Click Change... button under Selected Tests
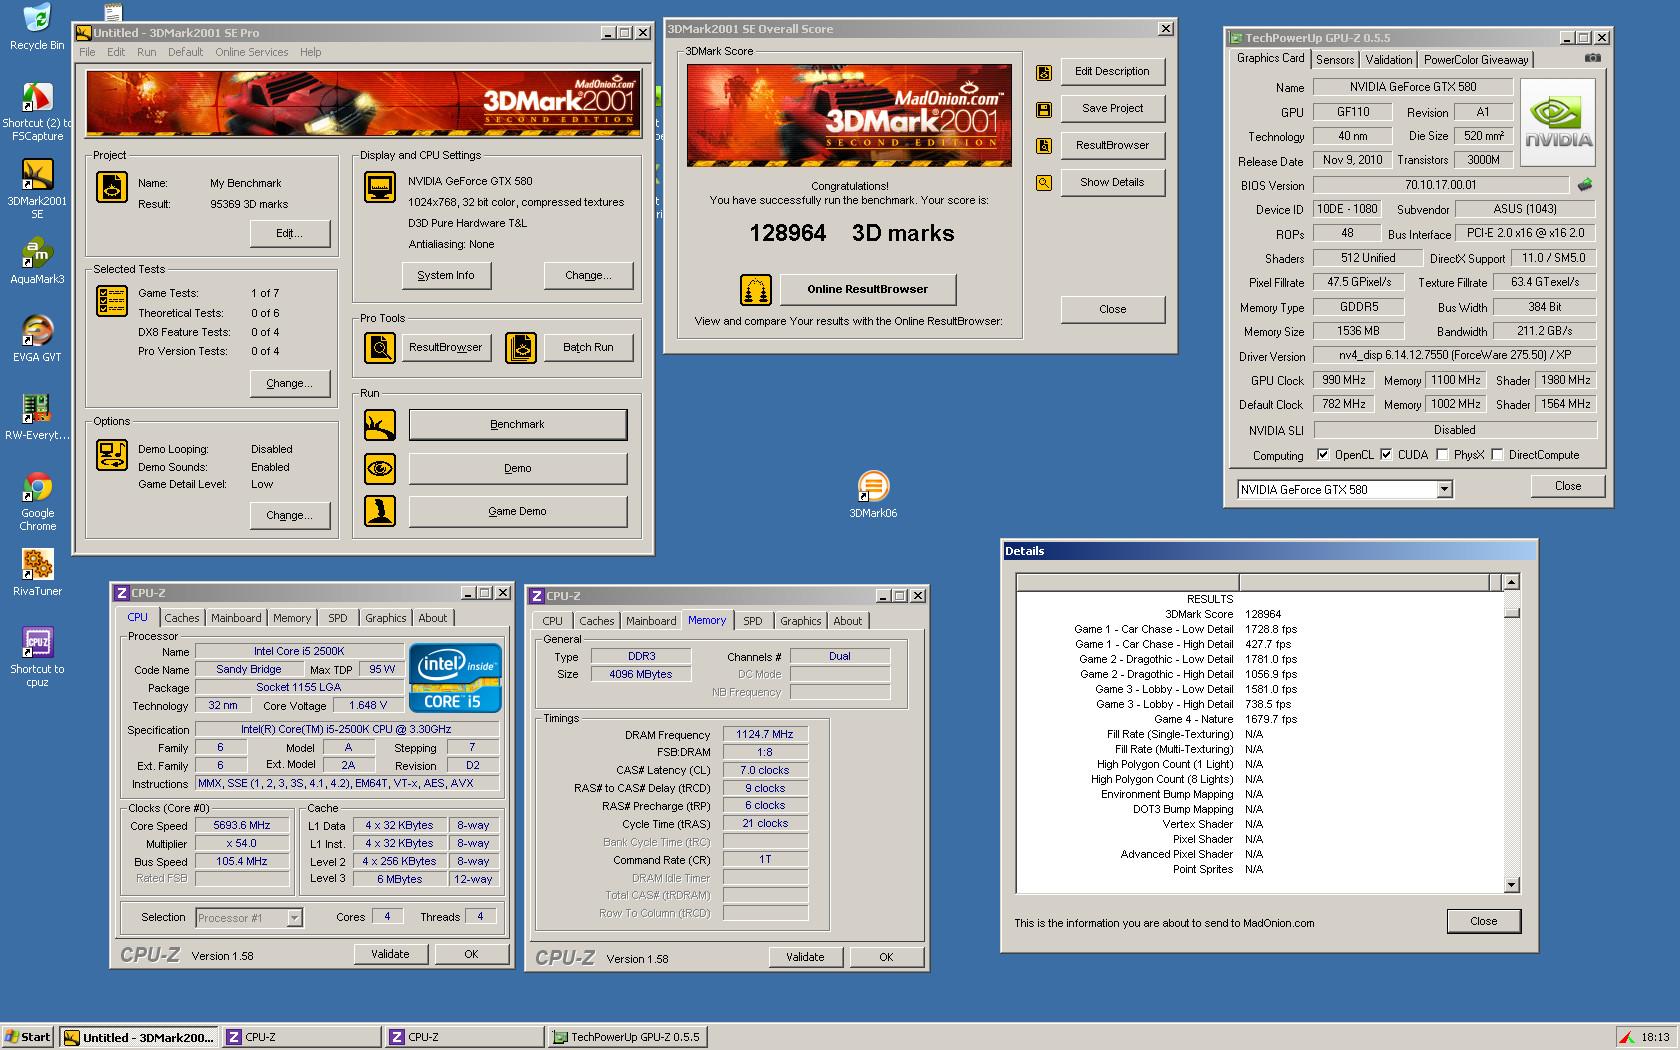The height and width of the screenshot is (1050, 1680). [x=290, y=383]
